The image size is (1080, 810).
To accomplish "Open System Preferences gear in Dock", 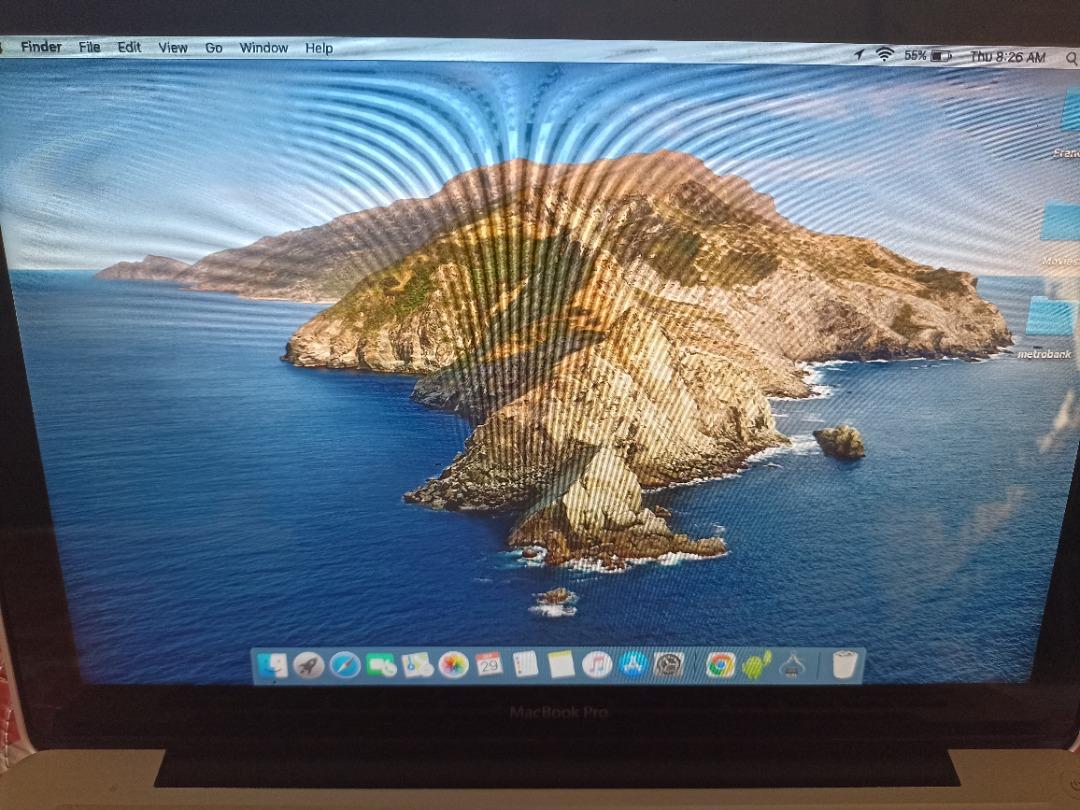I will click(669, 664).
